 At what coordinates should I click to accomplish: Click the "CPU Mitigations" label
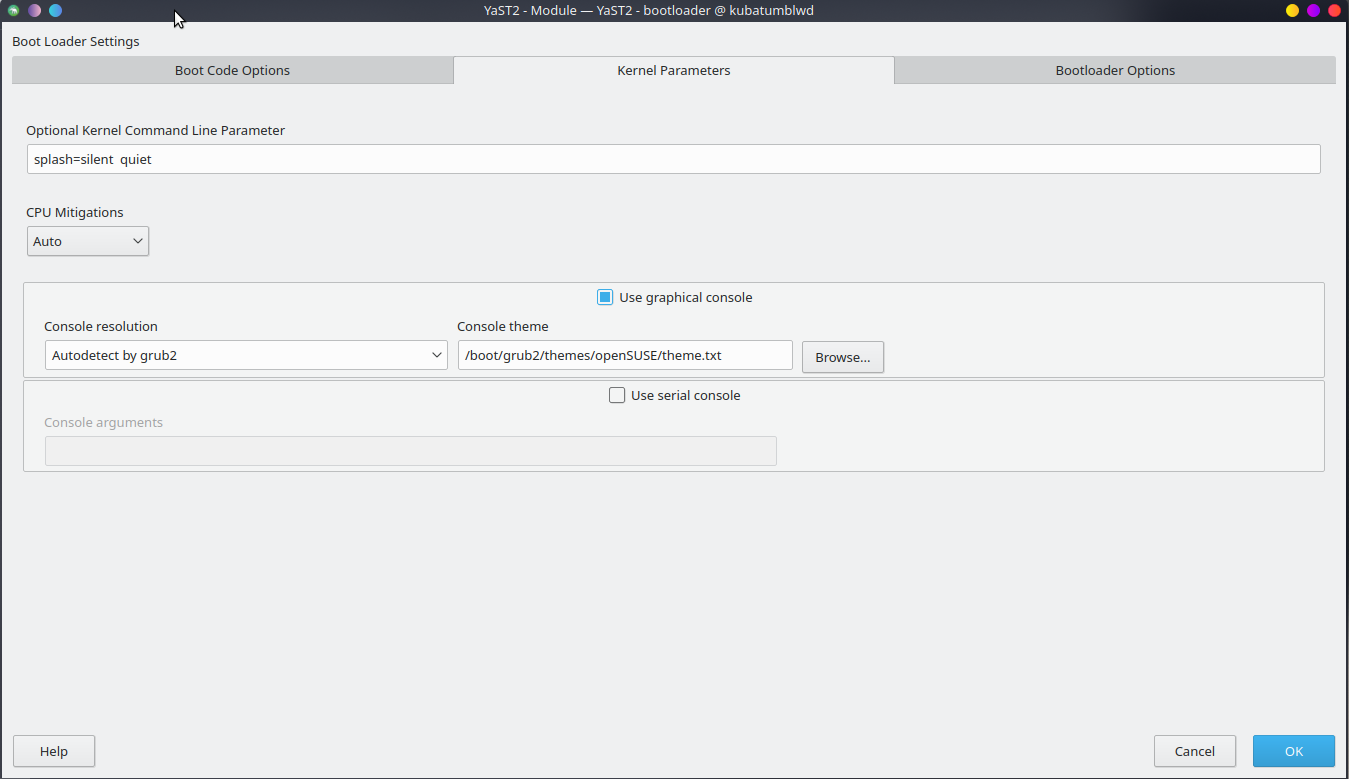point(75,212)
